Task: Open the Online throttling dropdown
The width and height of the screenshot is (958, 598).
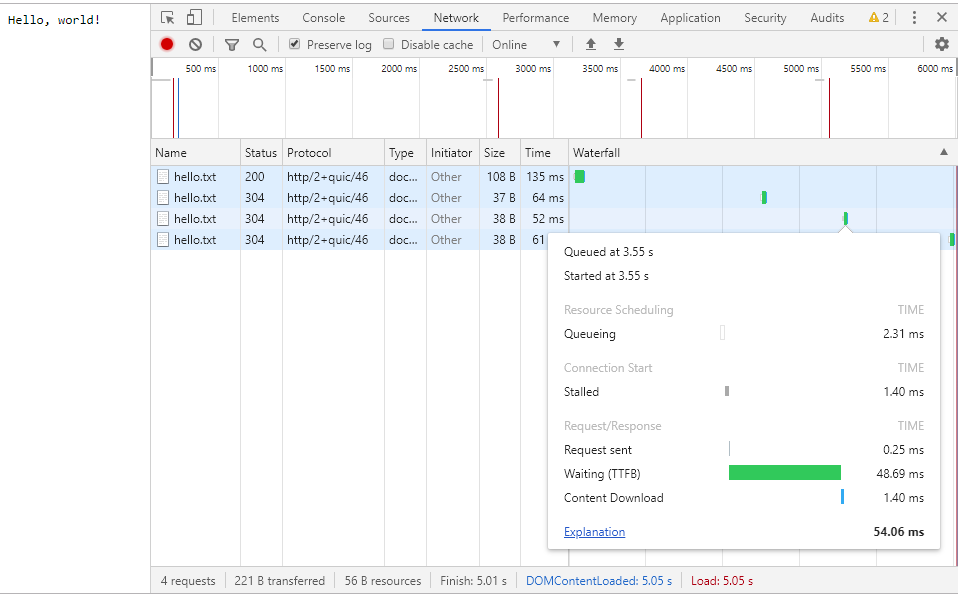Action: [526, 45]
